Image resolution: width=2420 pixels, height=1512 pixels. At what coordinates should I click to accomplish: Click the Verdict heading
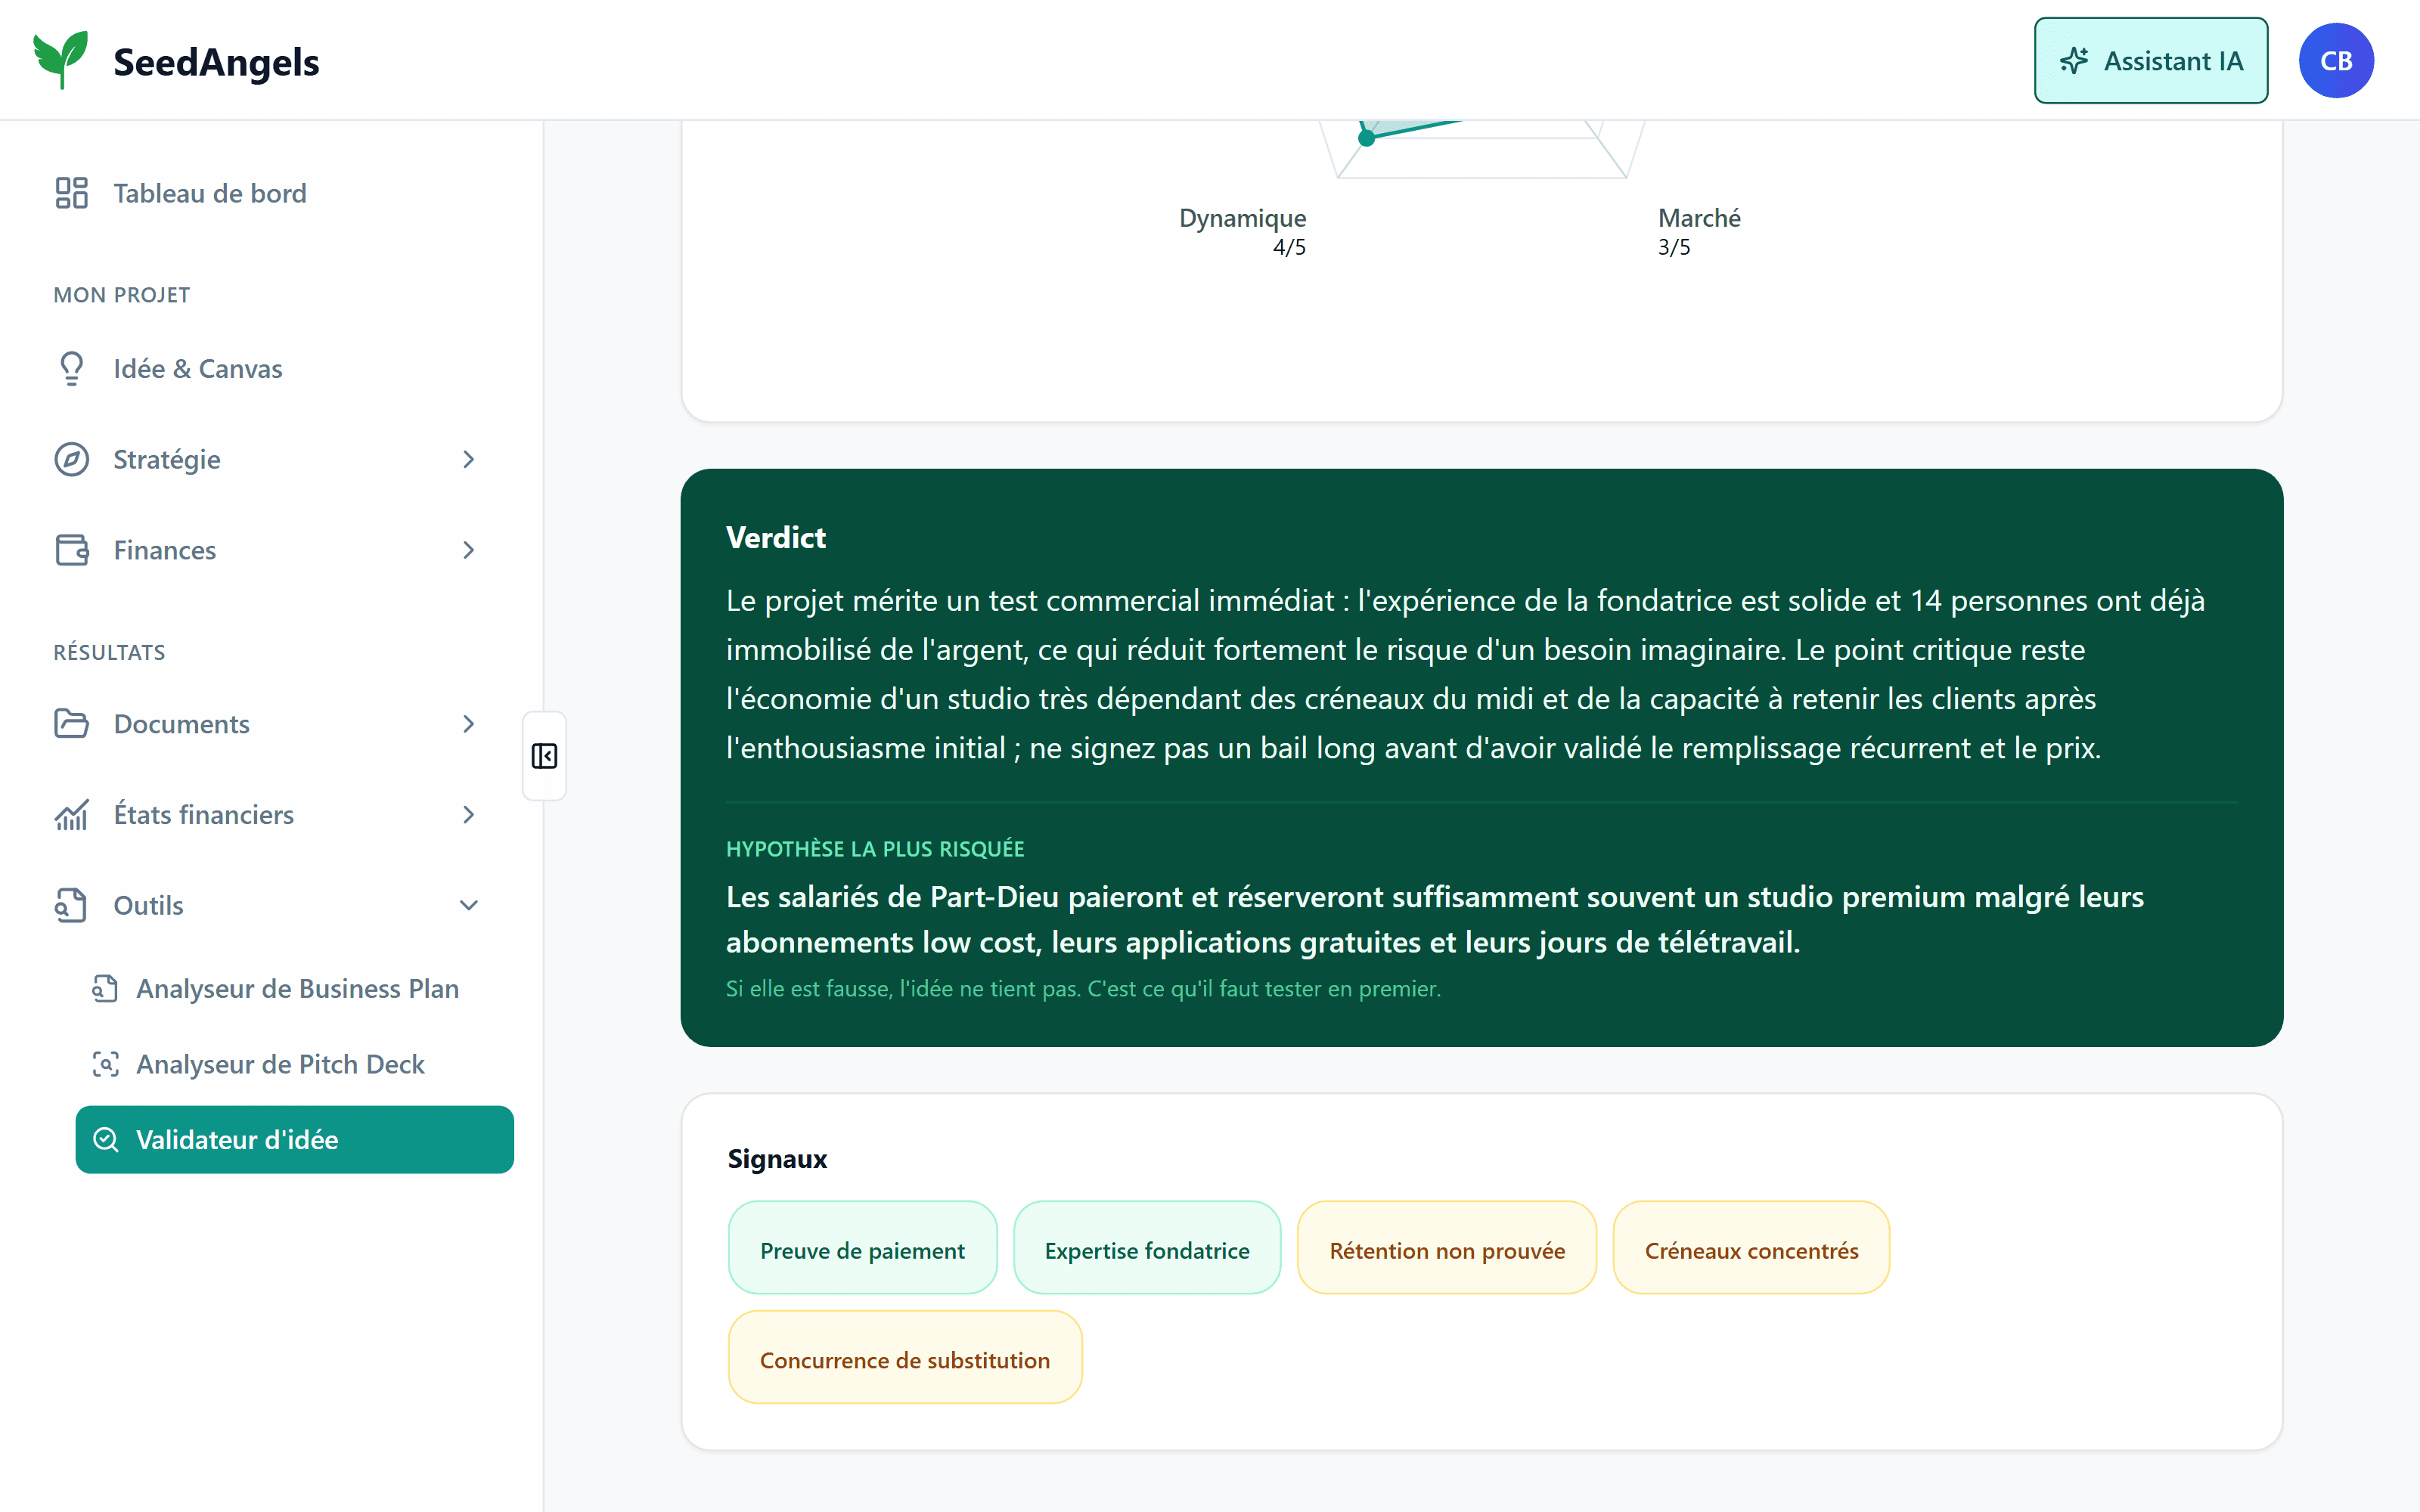[x=776, y=538]
